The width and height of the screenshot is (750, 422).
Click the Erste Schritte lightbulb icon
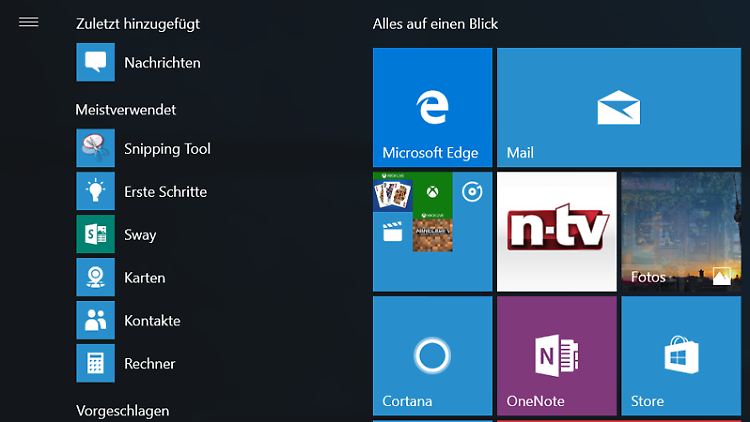point(96,191)
